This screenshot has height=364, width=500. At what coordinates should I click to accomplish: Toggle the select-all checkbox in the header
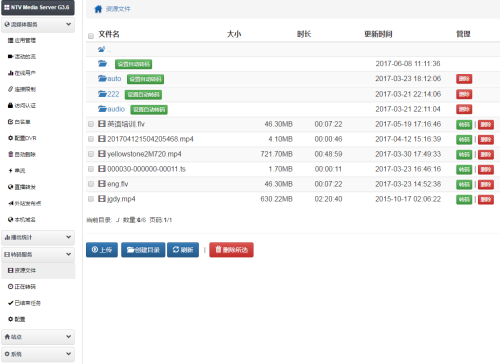point(91,36)
